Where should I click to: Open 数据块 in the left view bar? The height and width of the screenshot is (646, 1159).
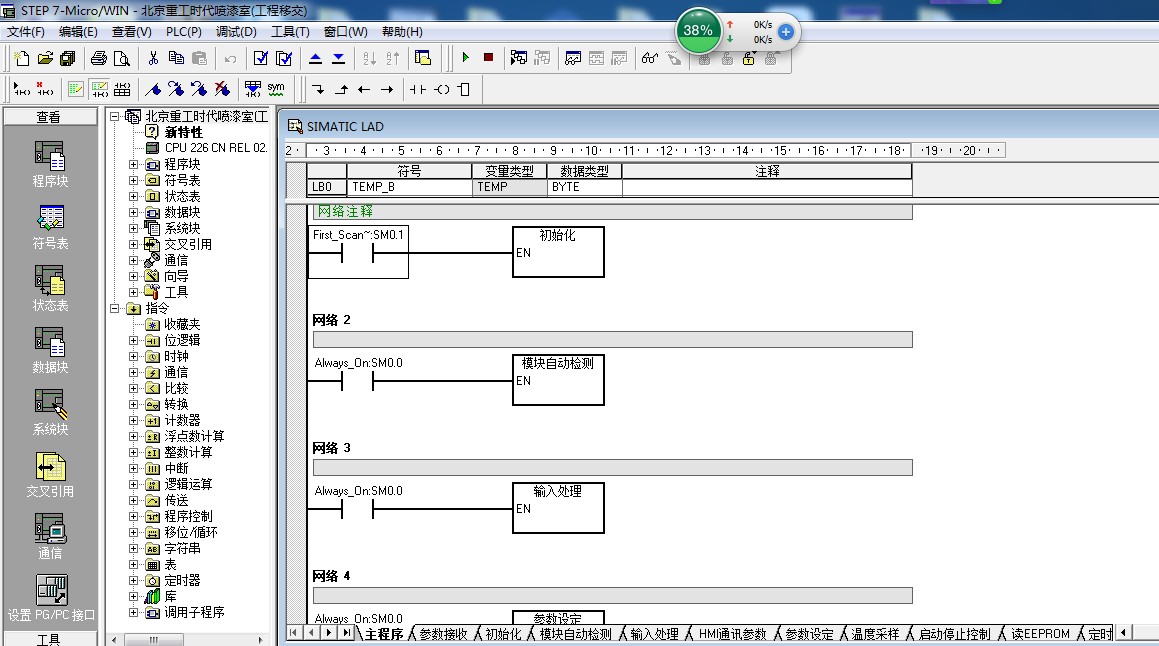[x=50, y=350]
